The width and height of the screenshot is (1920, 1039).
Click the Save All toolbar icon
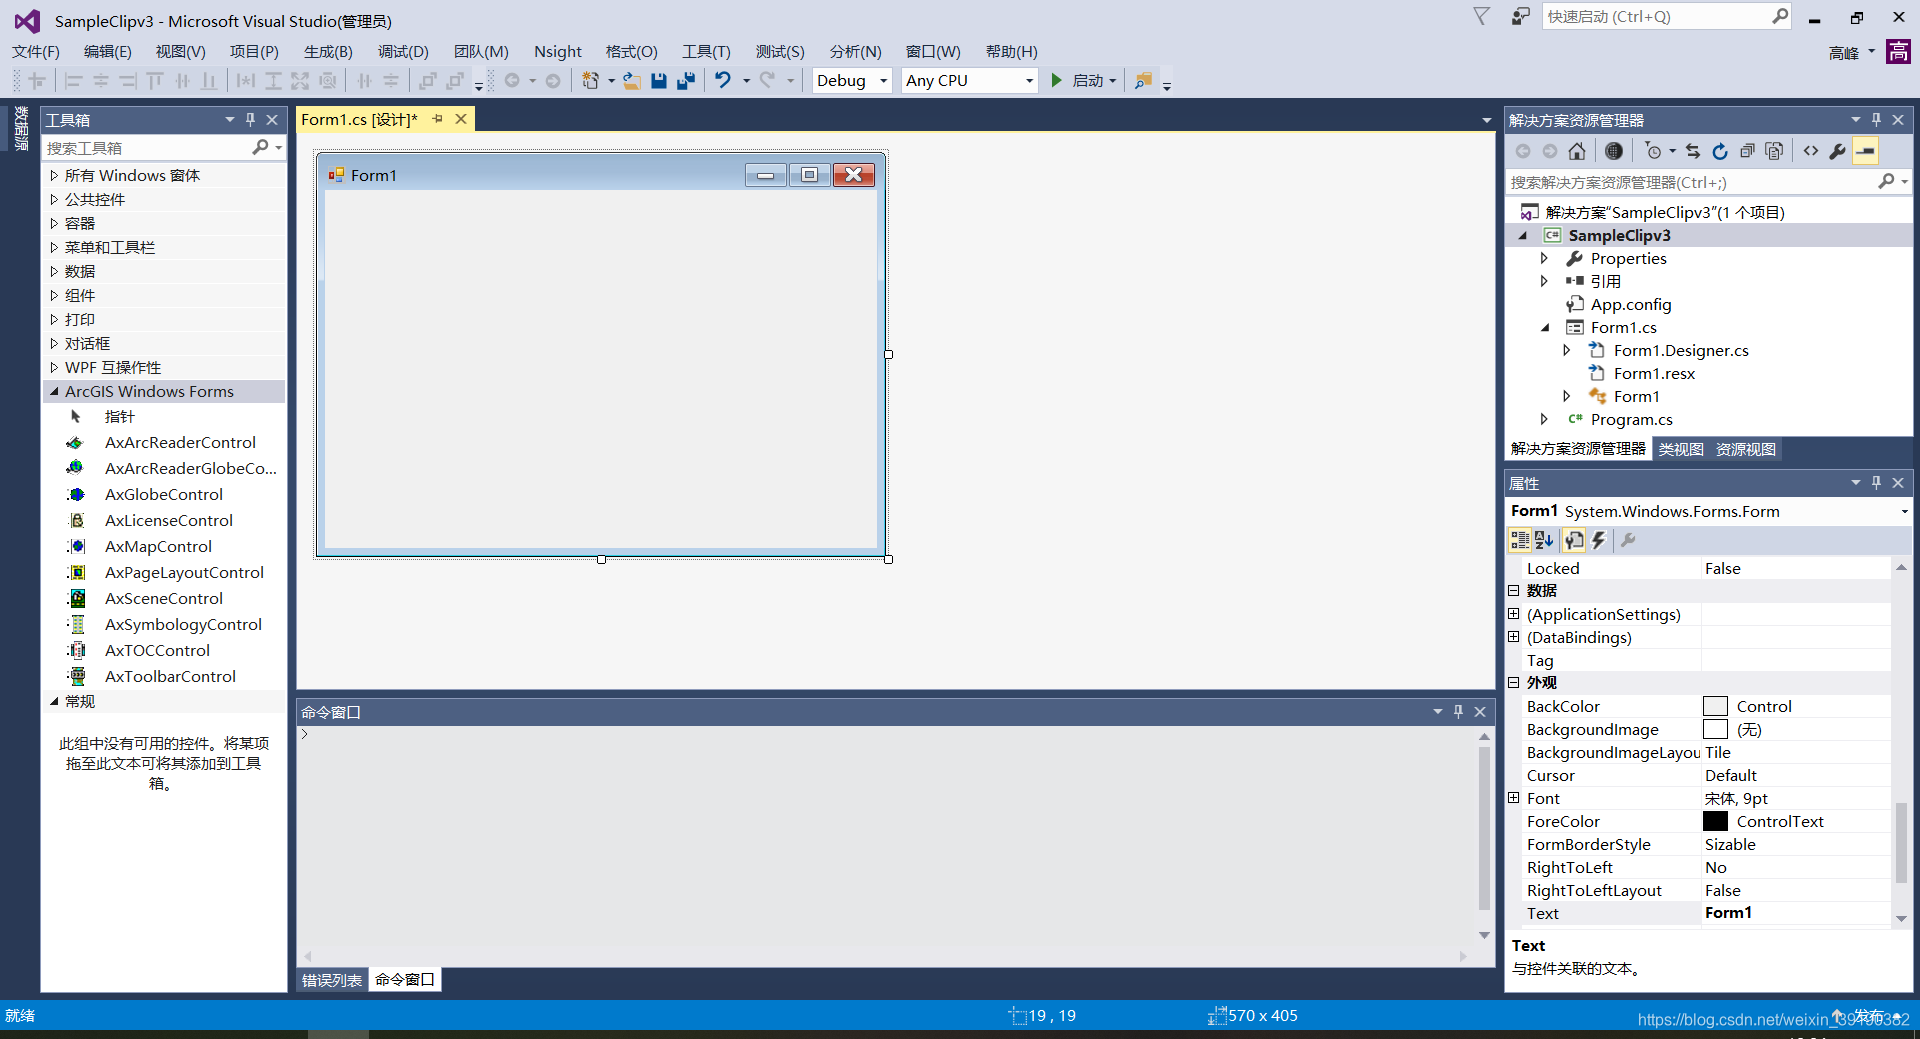pyautogui.click(x=686, y=81)
